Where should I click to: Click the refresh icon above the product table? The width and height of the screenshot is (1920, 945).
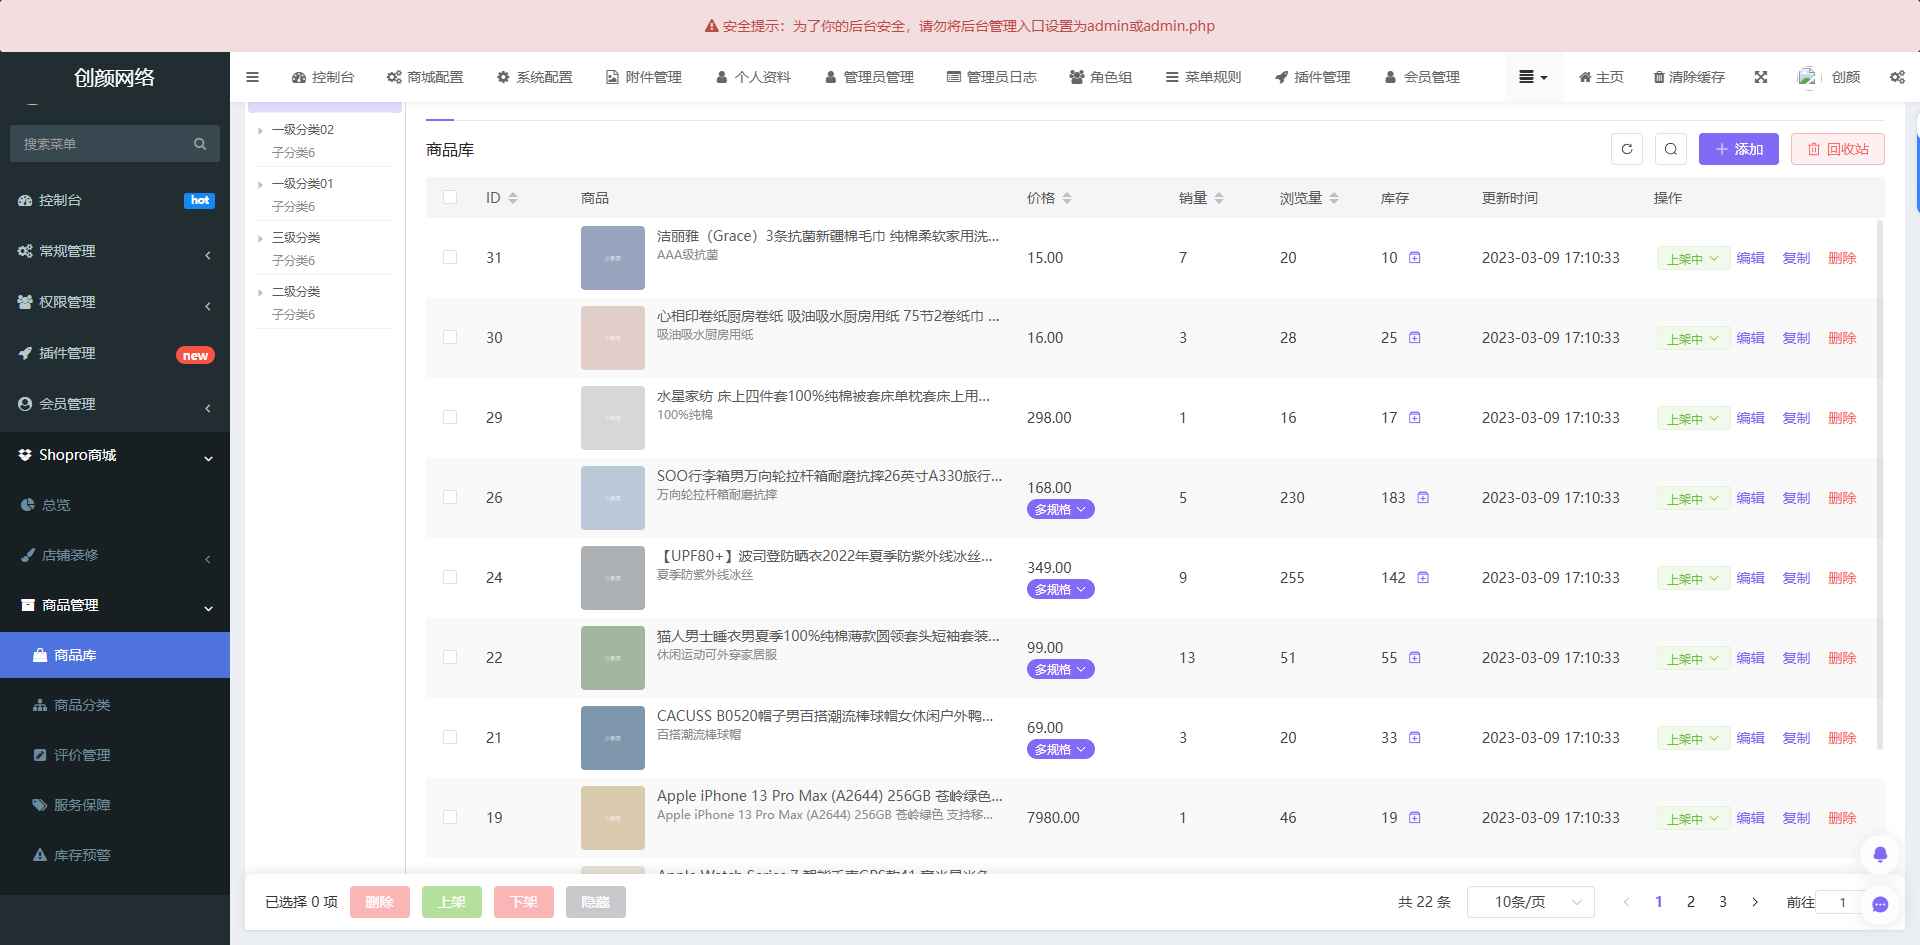tap(1626, 148)
